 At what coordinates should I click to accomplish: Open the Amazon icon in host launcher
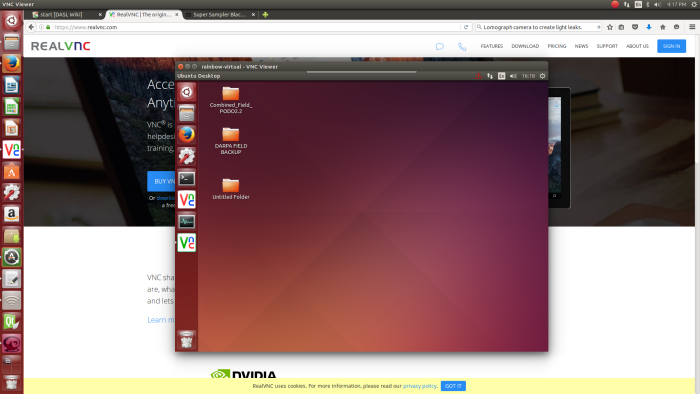[x=12, y=214]
